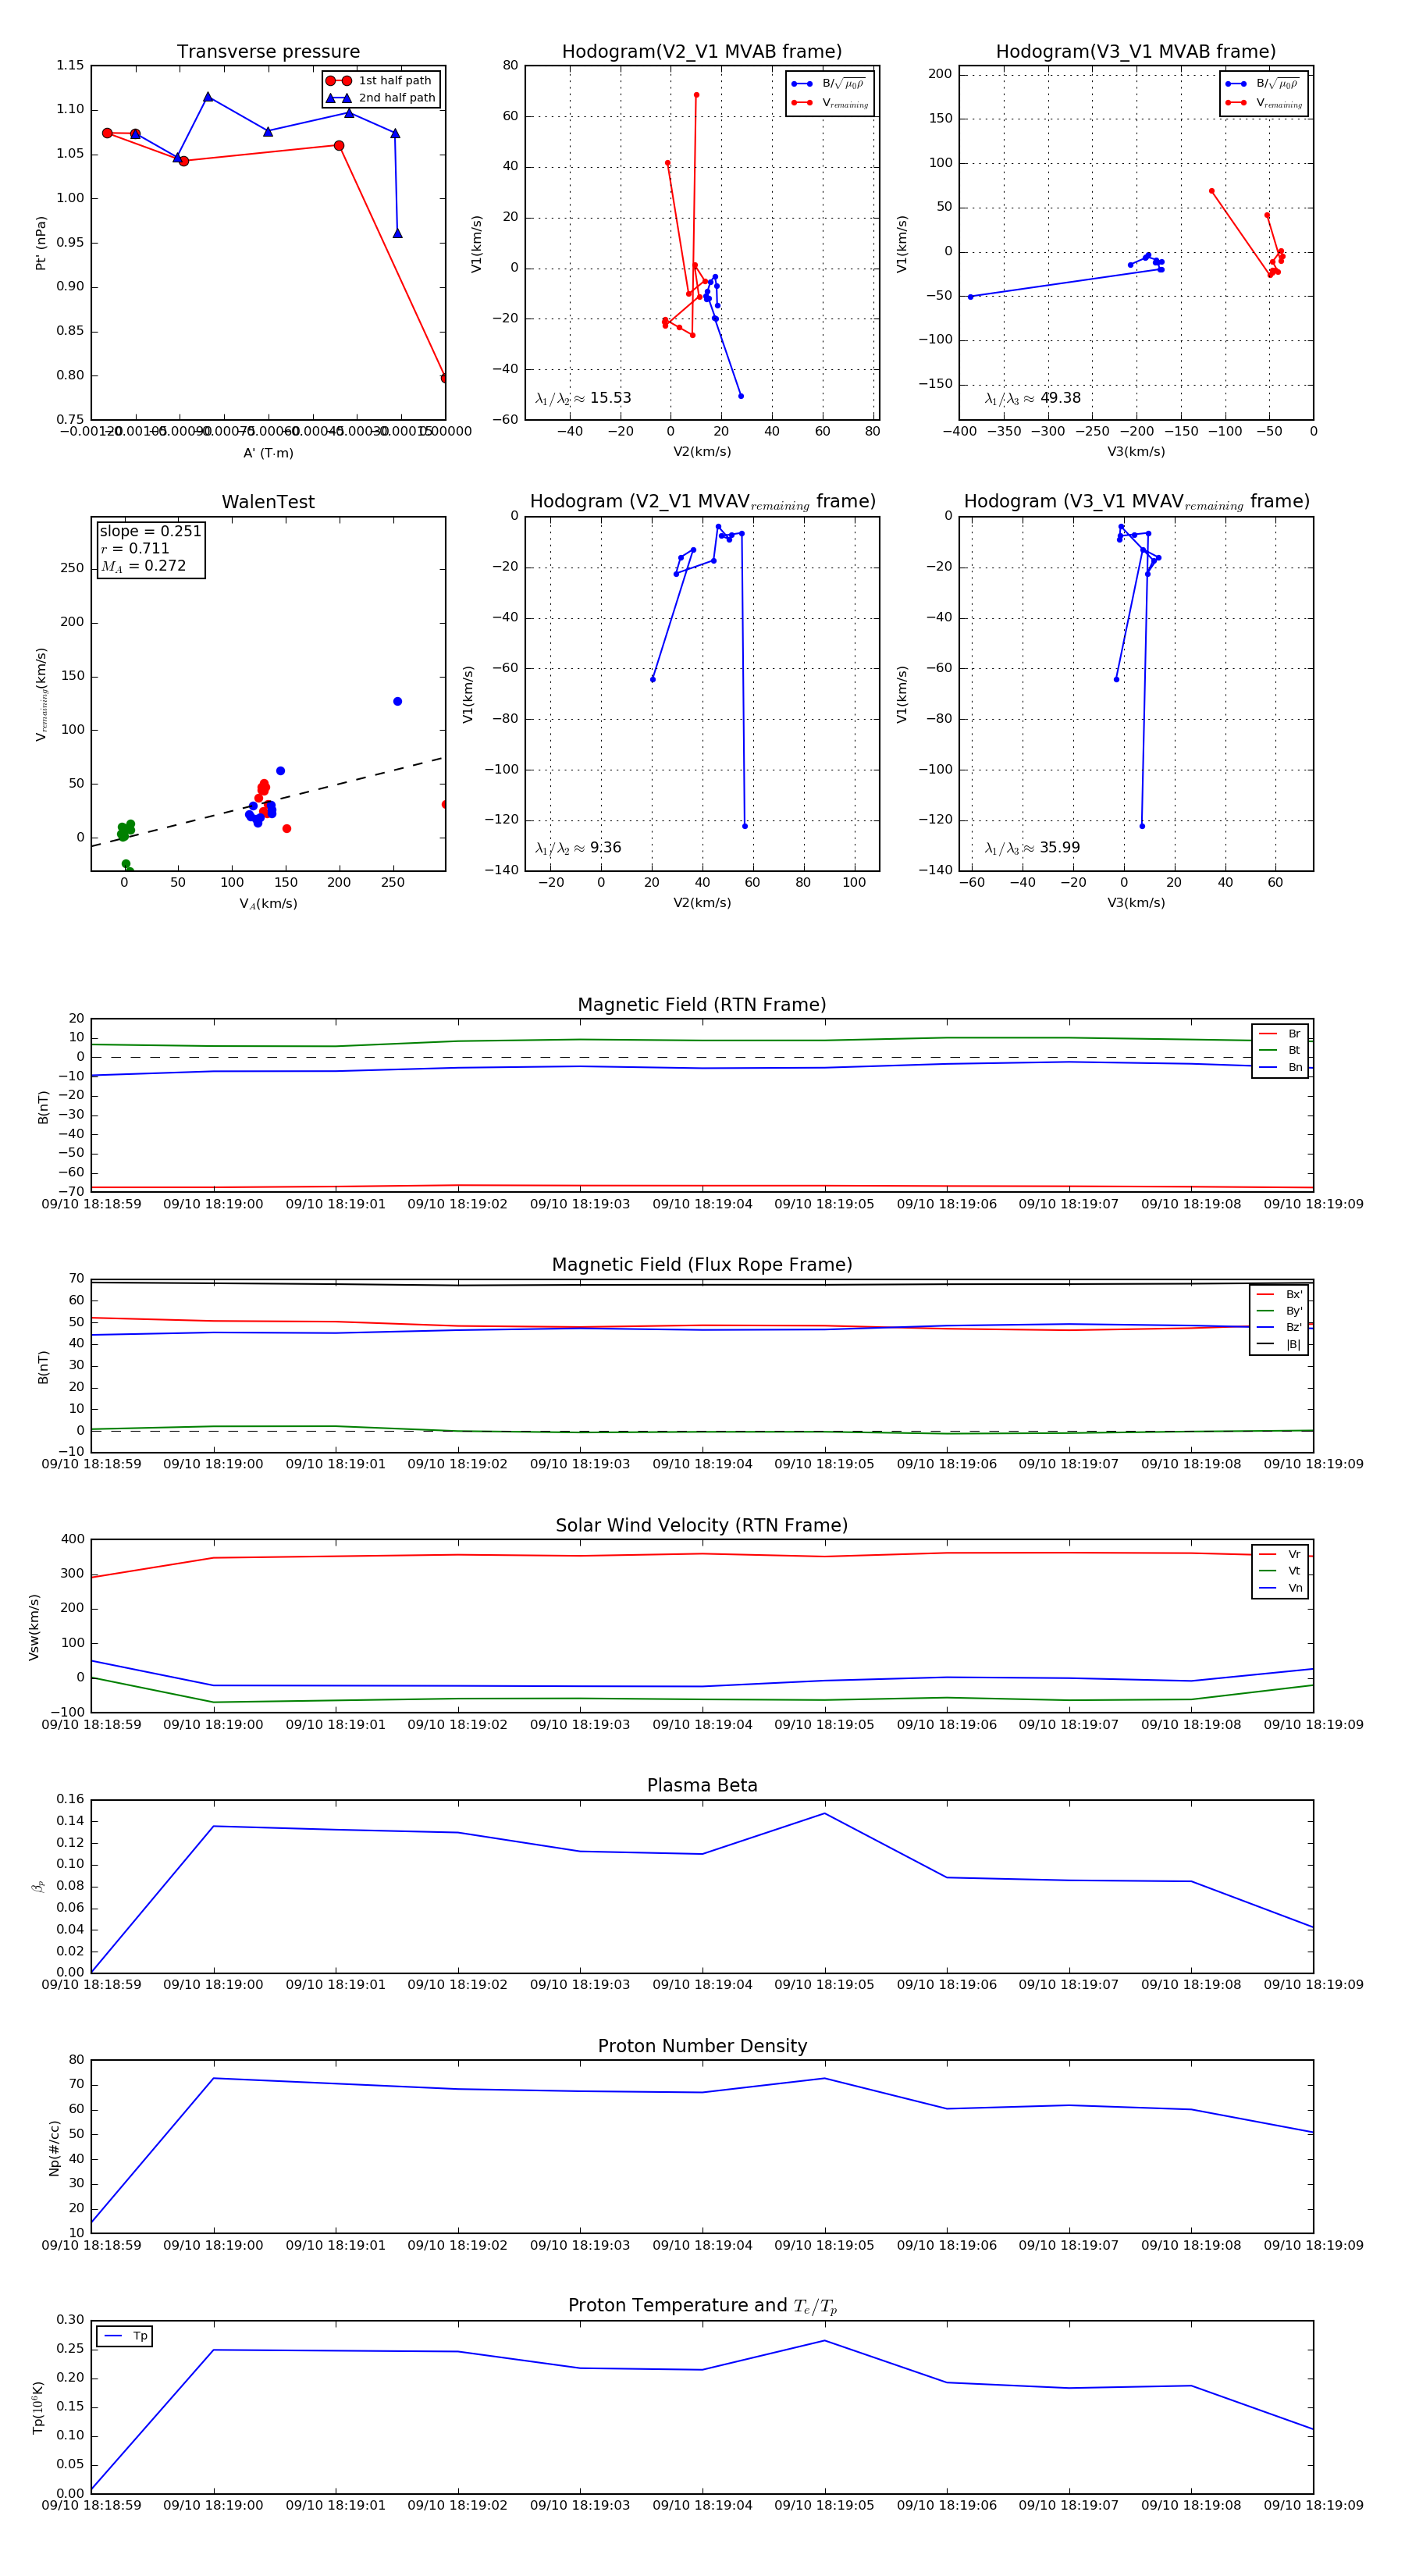1405x2576 pixels.
Task: Click the "B(nT)" y-axis label of Flux Rope plot
Action: [43, 1367]
